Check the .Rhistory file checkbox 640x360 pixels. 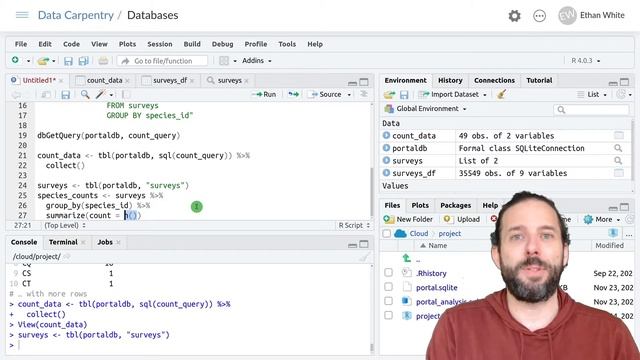pyautogui.click(x=388, y=272)
